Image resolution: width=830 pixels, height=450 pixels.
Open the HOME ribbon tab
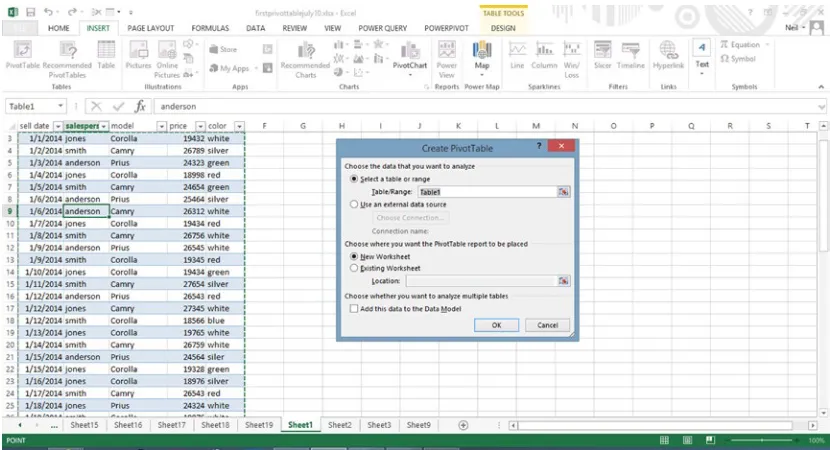(58, 28)
